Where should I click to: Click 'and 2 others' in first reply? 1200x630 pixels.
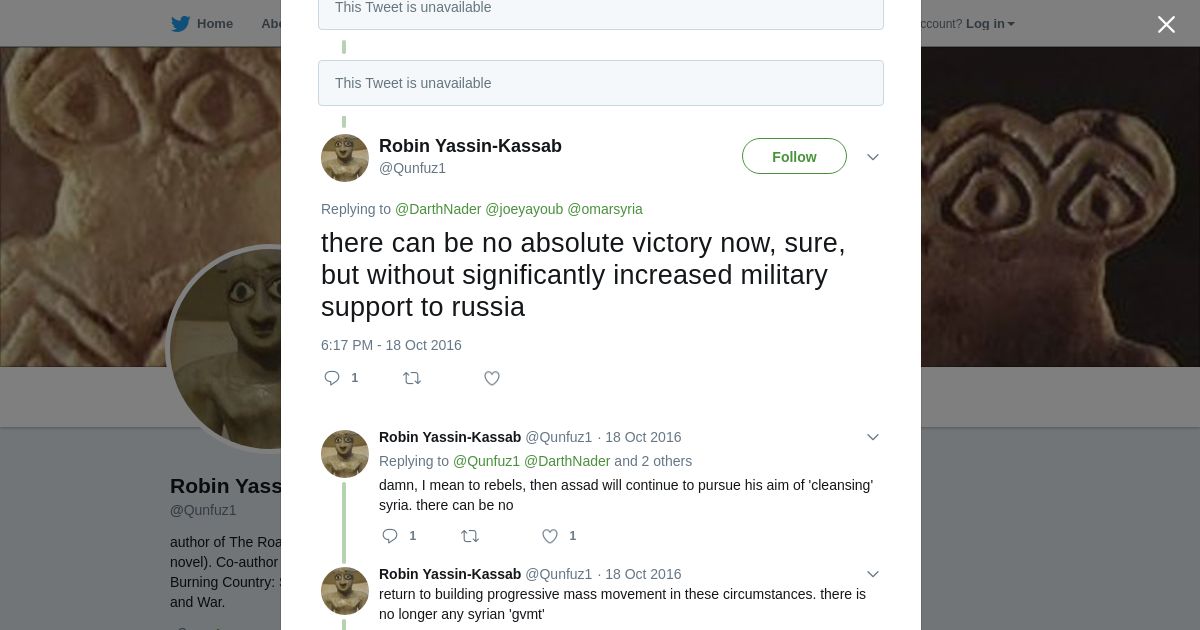653,461
